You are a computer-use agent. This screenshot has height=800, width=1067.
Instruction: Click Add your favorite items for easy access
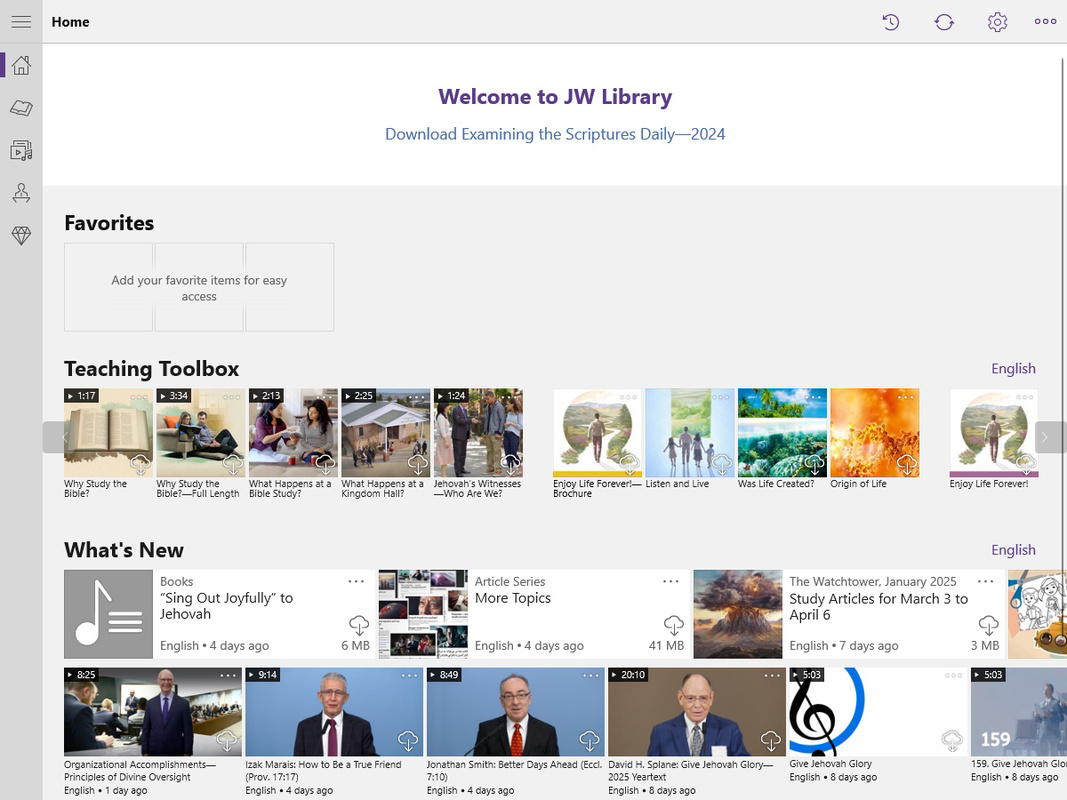coord(198,287)
